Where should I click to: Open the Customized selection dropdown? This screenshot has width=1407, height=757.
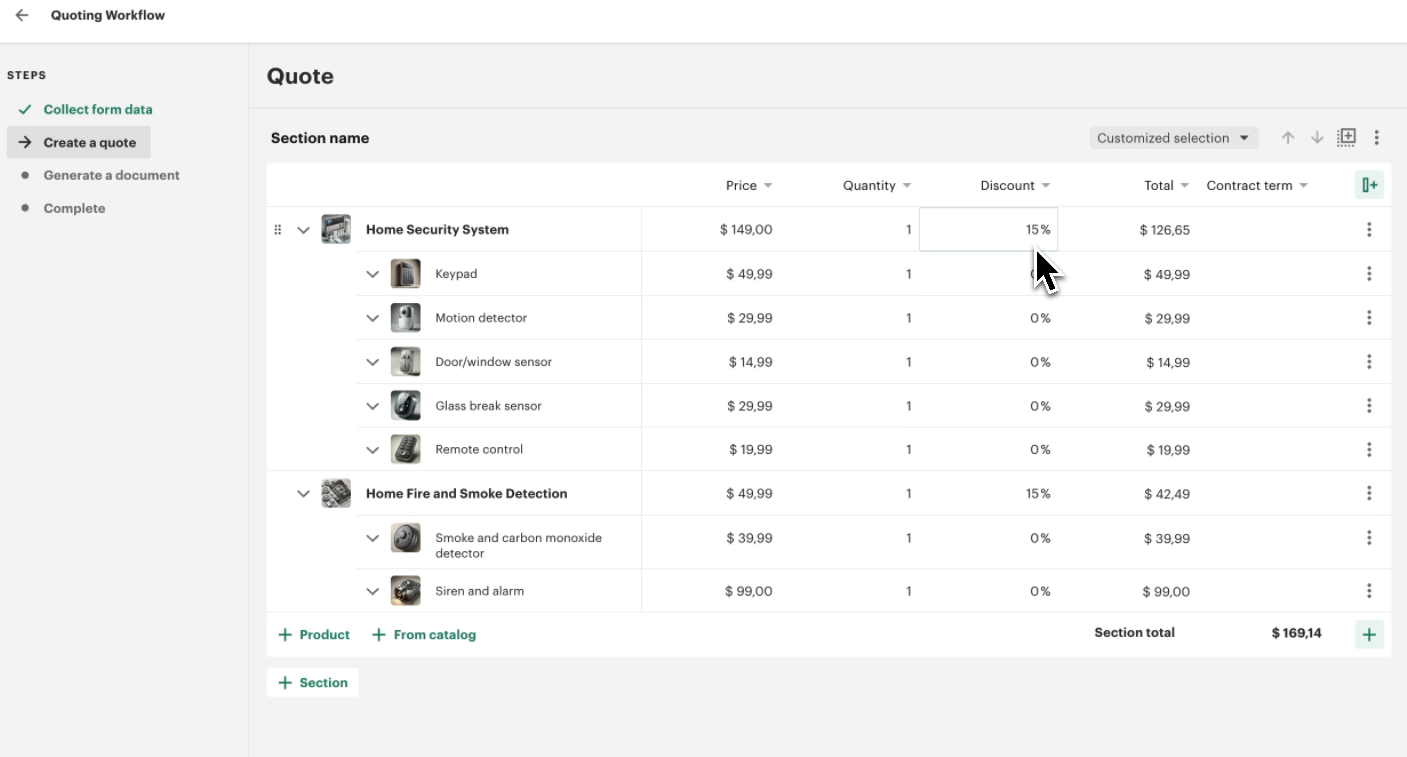pyautogui.click(x=1172, y=138)
